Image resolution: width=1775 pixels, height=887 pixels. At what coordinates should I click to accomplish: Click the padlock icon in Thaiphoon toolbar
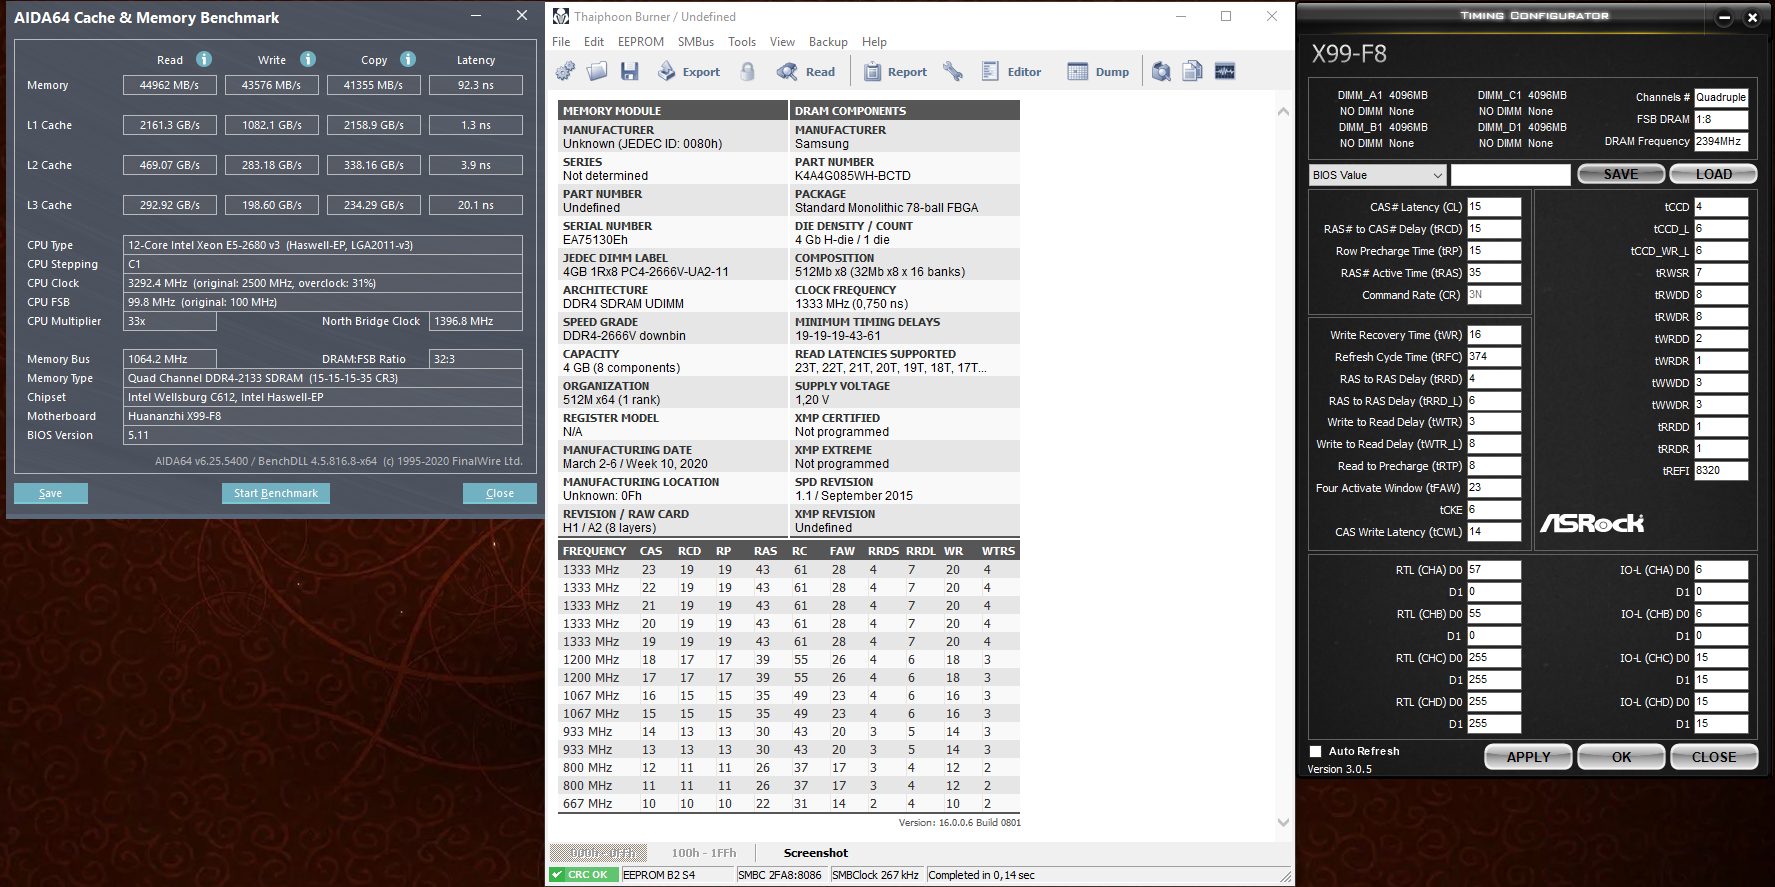click(x=747, y=71)
